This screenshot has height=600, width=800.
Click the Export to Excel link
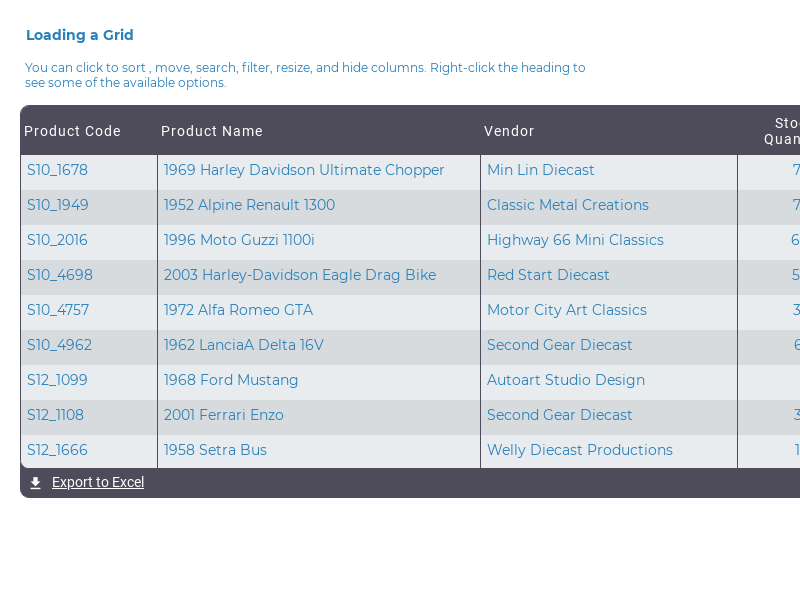click(x=97, y=482)
